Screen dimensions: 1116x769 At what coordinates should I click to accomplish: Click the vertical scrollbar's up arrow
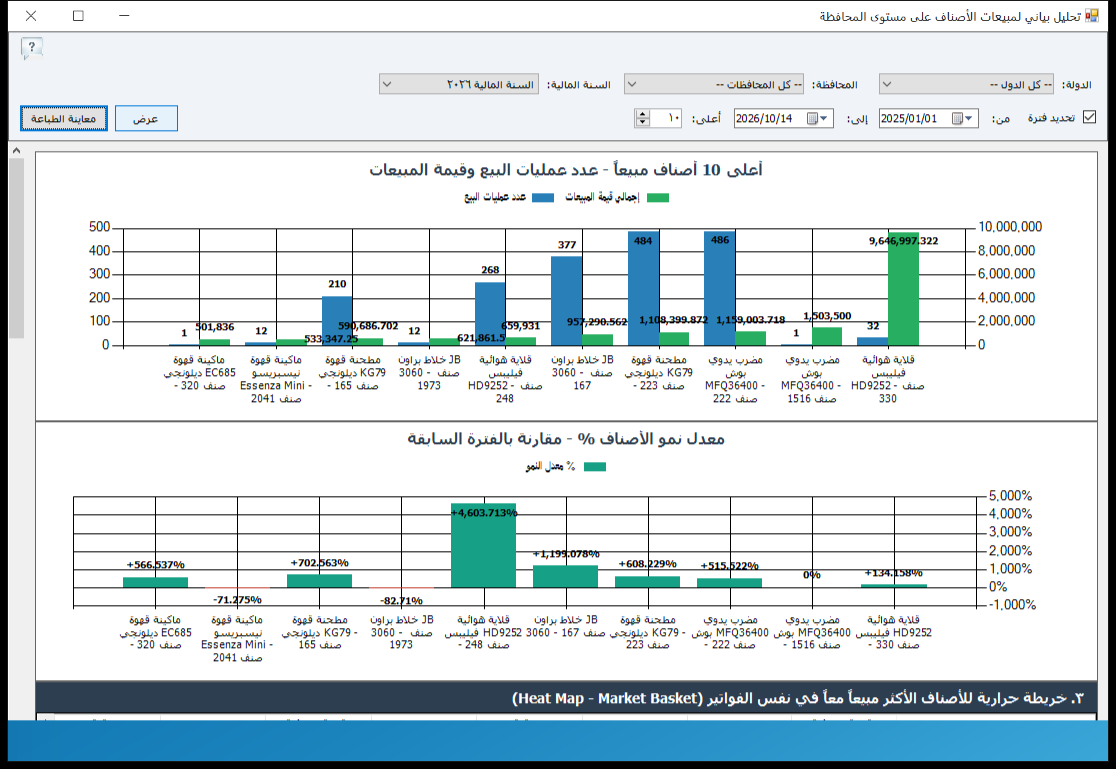[16, 150]
